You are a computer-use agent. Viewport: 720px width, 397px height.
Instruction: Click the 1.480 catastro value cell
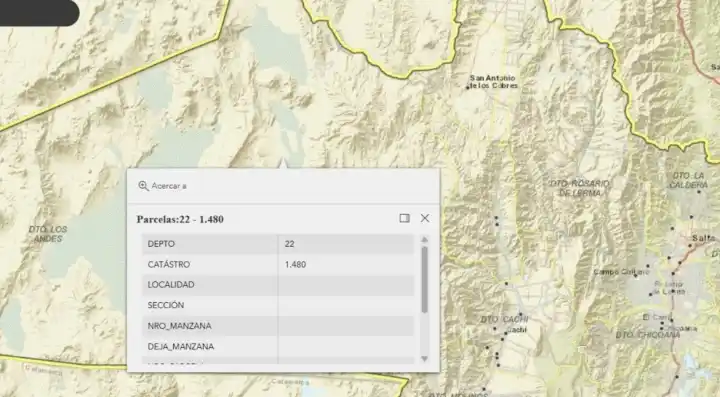click(346, 264)
